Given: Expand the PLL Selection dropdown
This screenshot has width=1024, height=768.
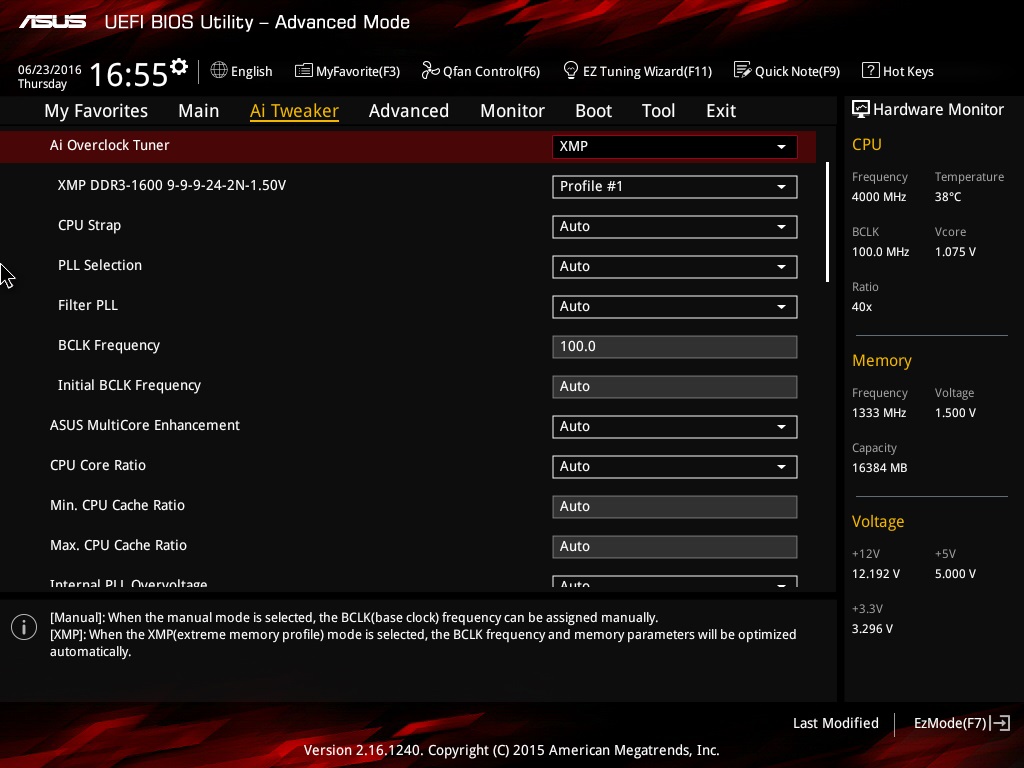Looking at the screenshot, I should pyautogui.click(x=675, y=266).
